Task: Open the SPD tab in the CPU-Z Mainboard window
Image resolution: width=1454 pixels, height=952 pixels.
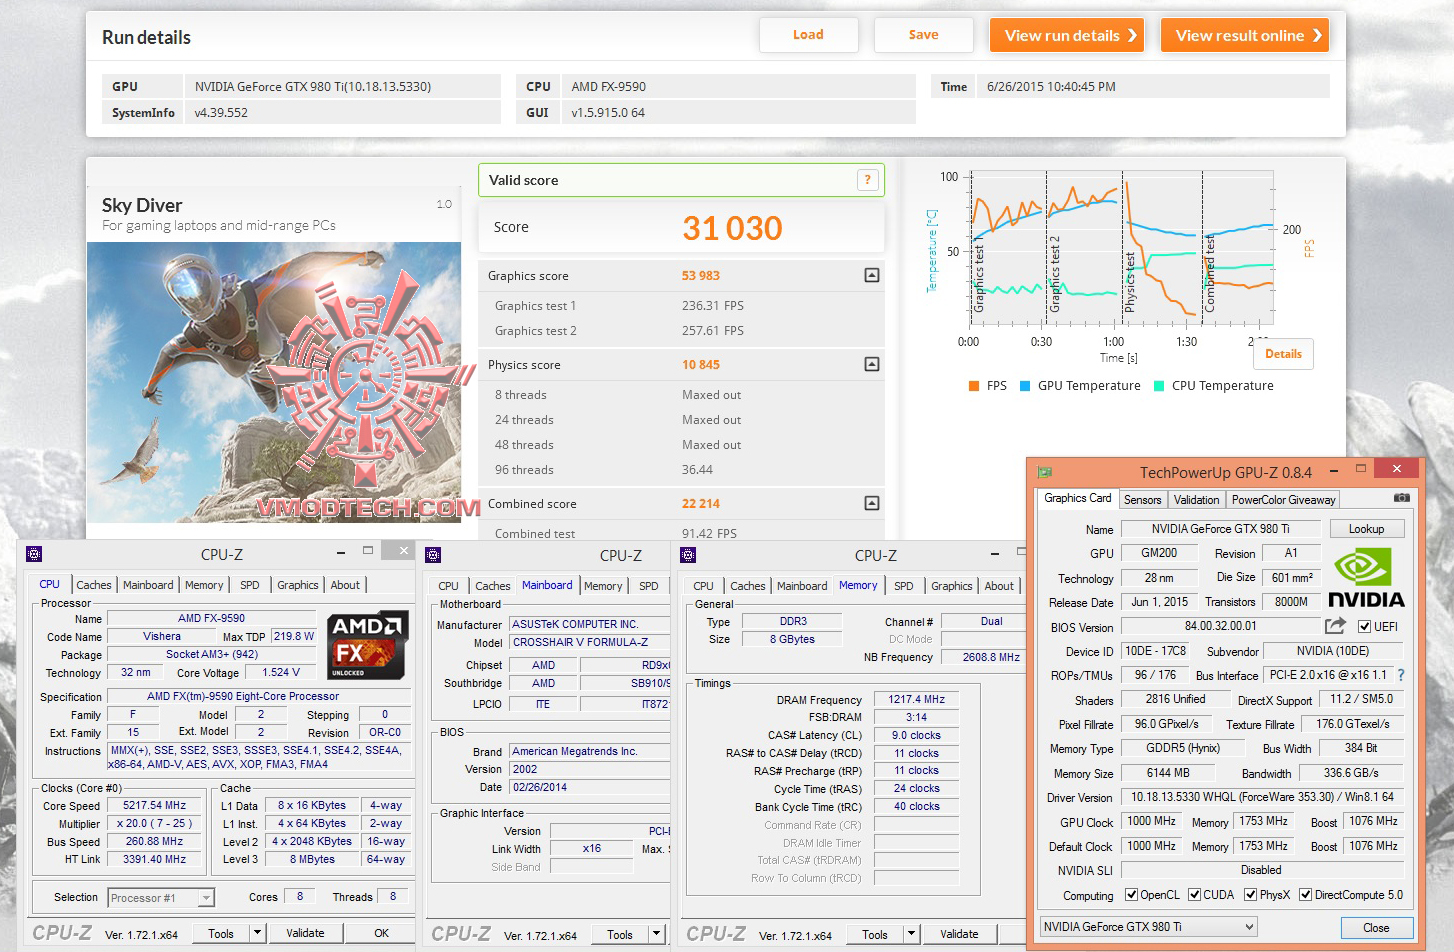Action: pos(649,586)
